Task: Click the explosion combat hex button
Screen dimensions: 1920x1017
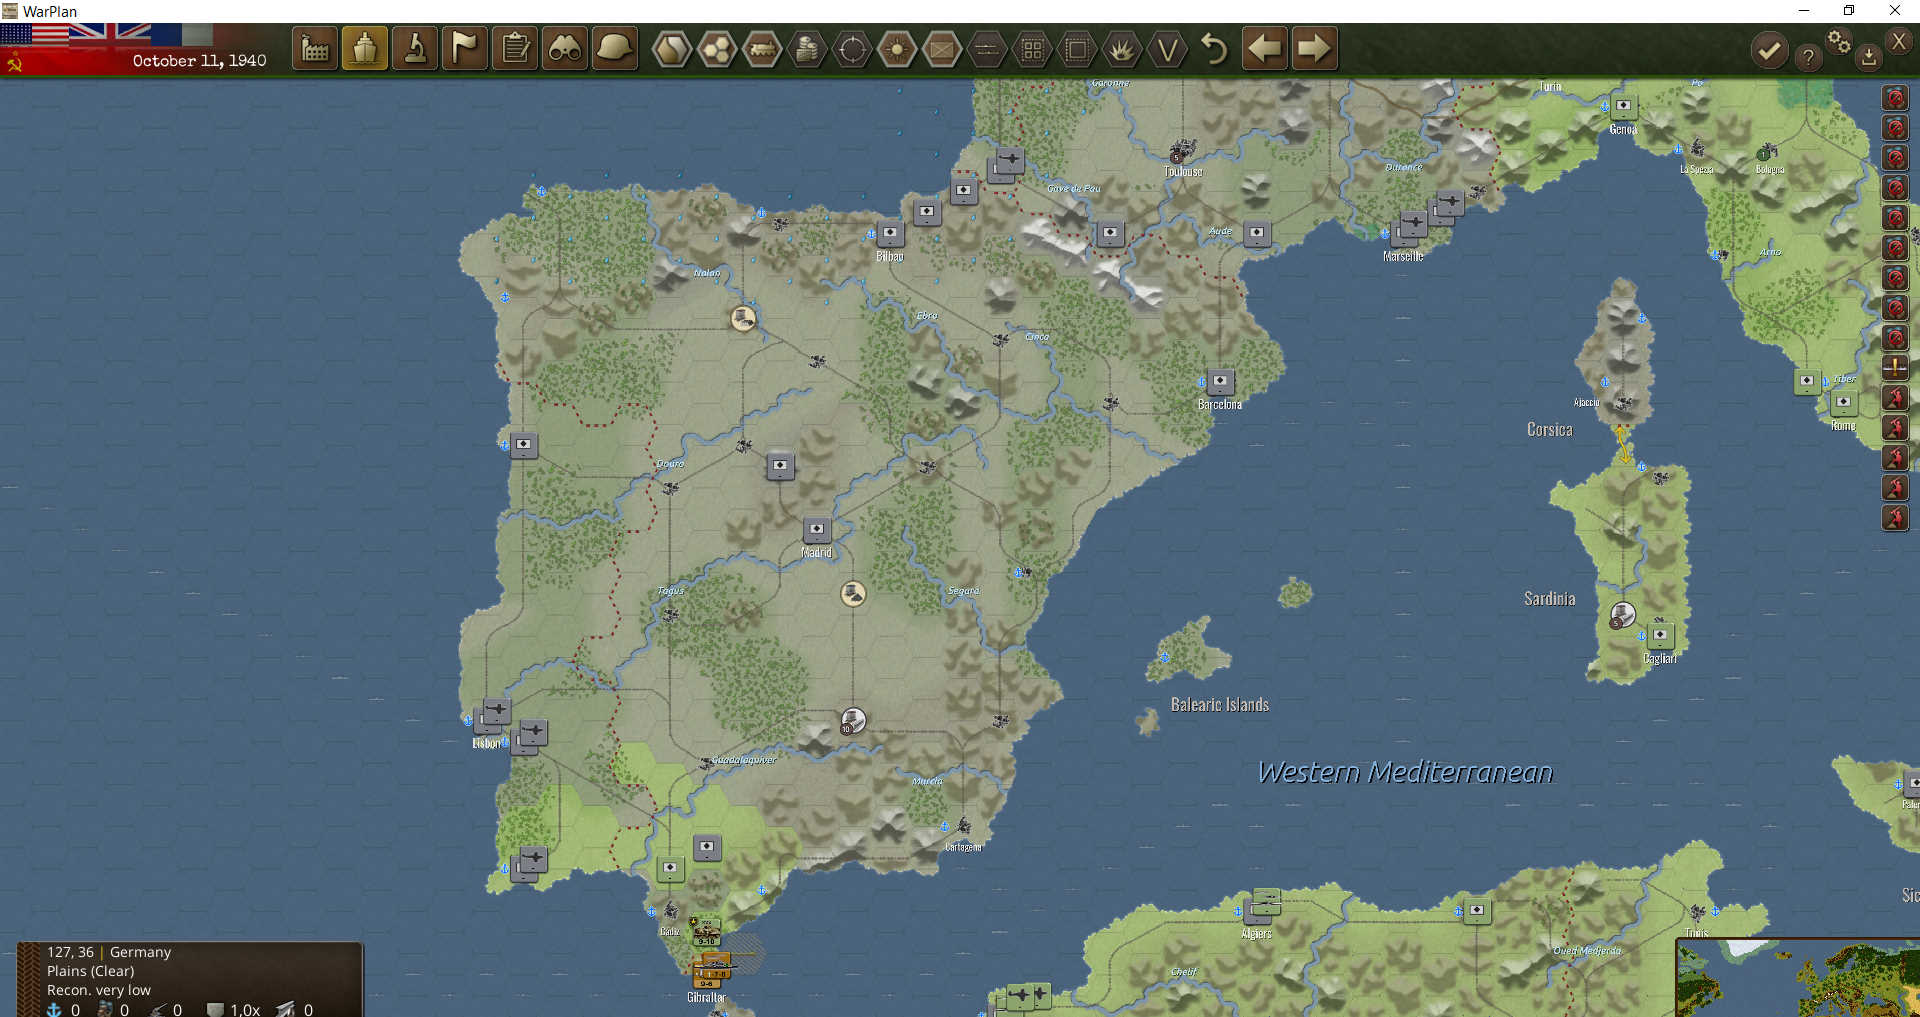Action: pos(1122,49)
